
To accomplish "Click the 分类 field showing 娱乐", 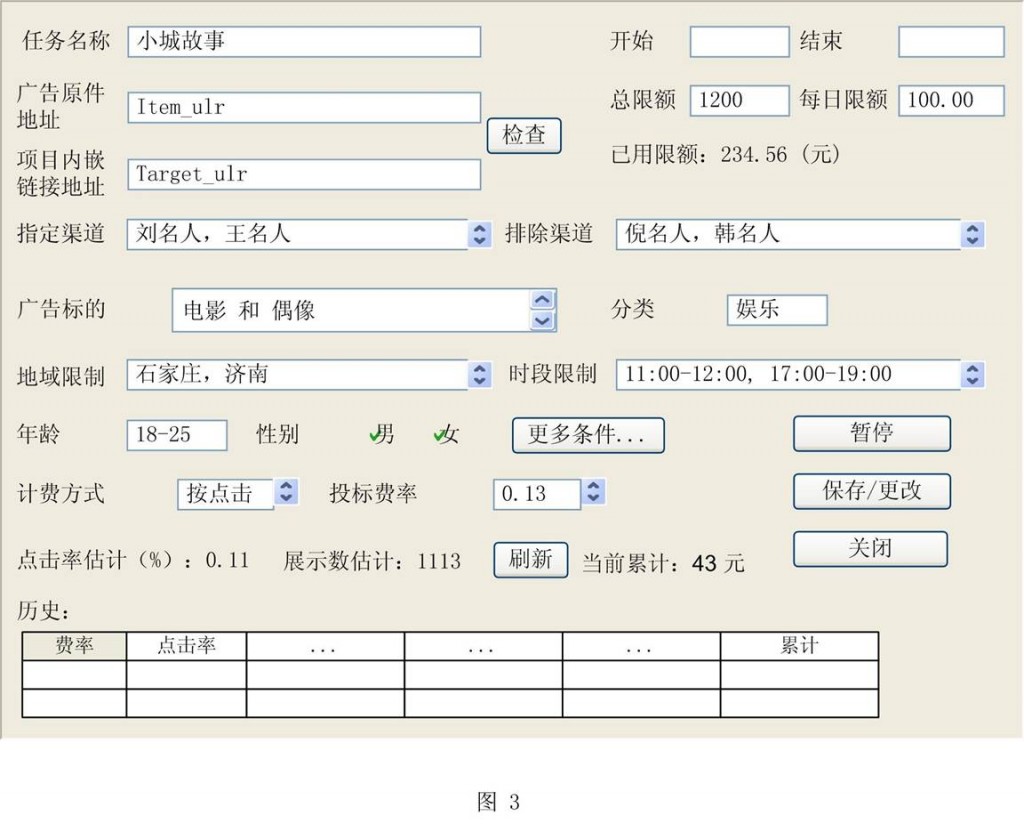I will (x=777, y=309).
